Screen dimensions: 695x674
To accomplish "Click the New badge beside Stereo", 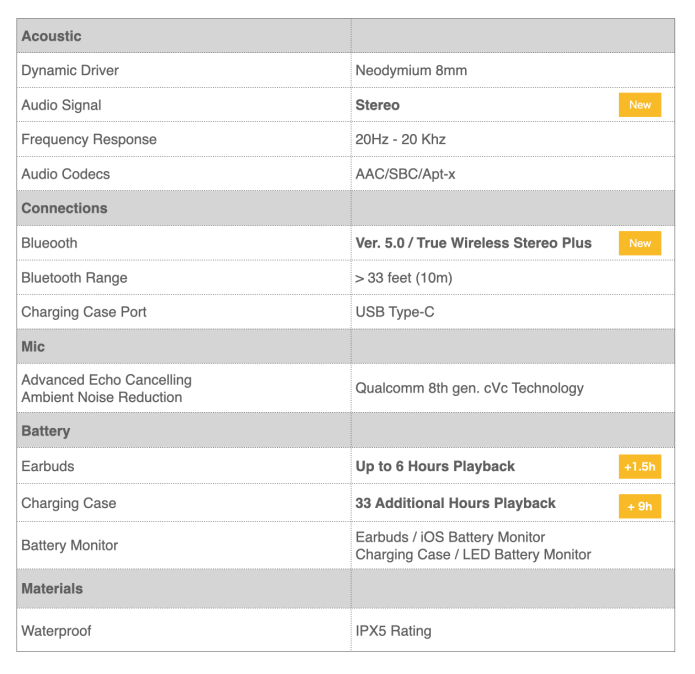I will 639,105.
